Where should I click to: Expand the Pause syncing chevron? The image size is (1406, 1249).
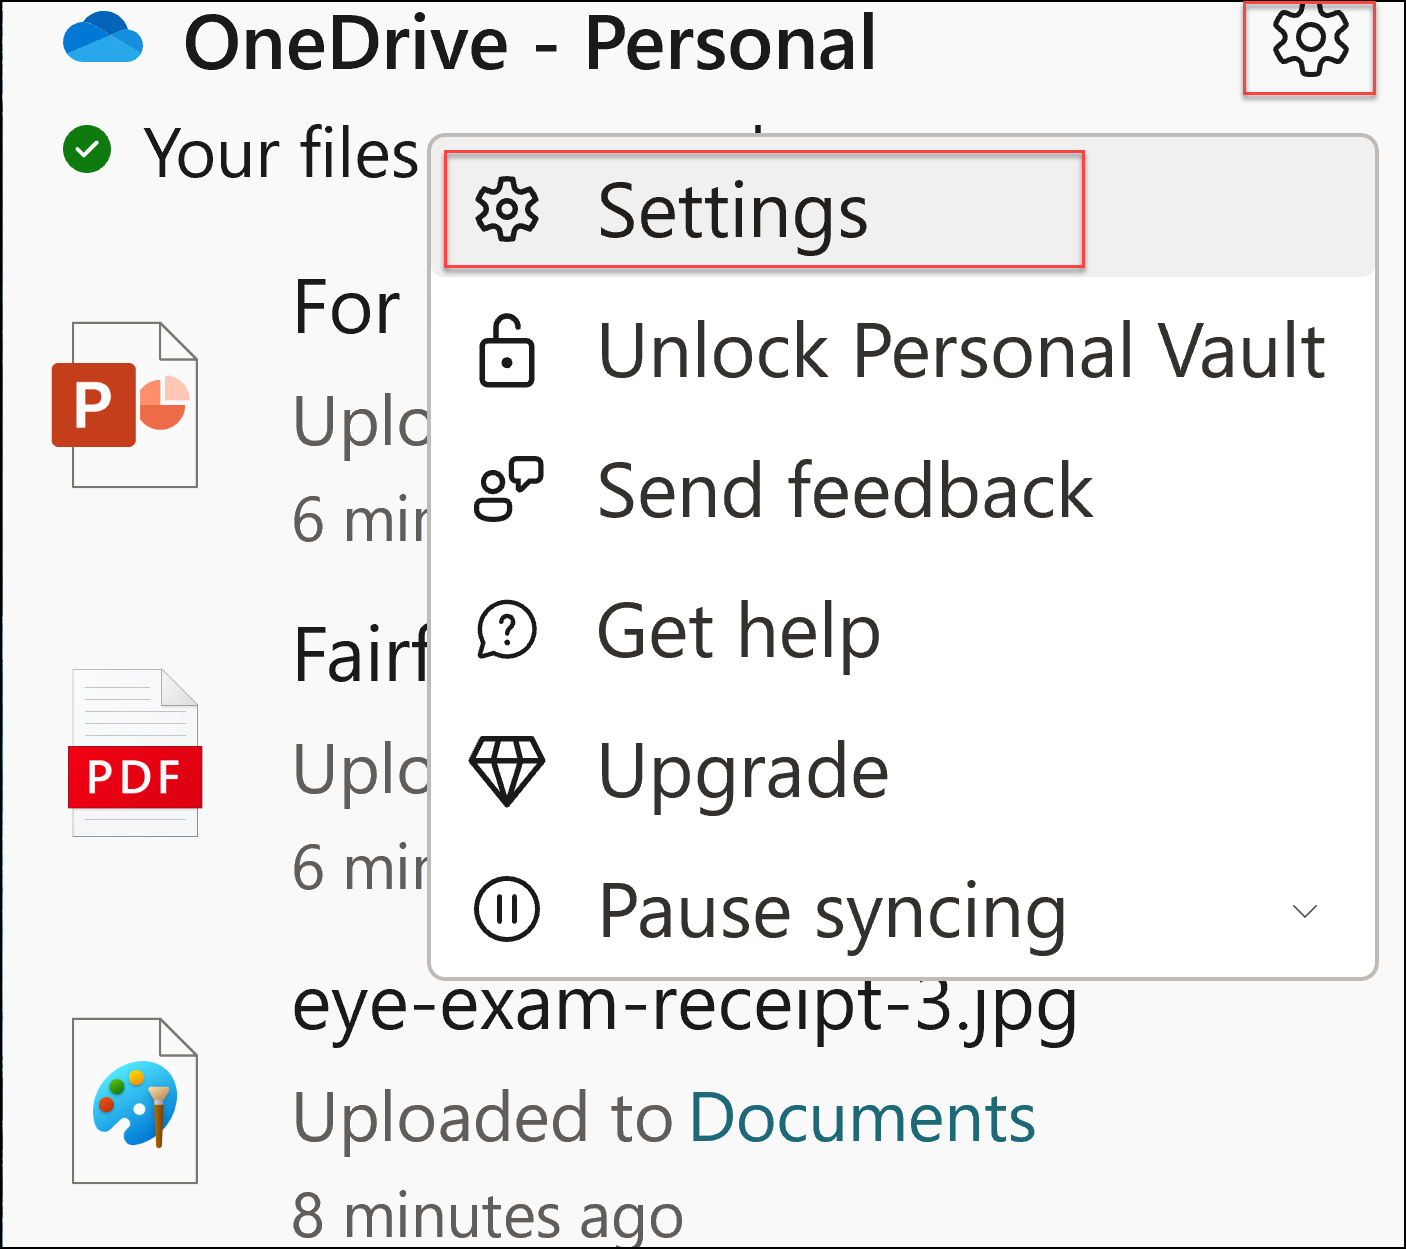1305,911
